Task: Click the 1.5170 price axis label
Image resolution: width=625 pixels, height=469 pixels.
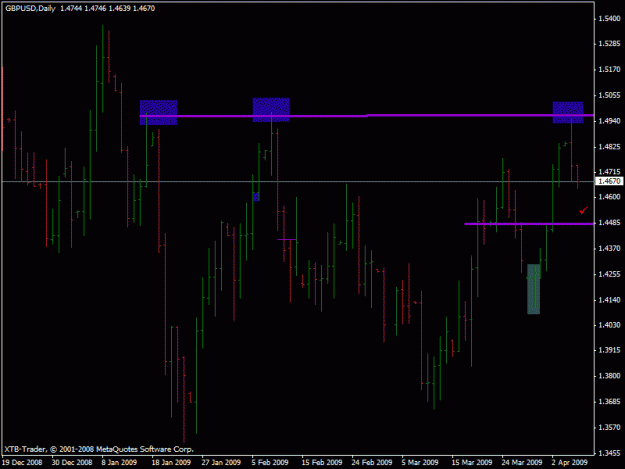Action: coord(609,69)
